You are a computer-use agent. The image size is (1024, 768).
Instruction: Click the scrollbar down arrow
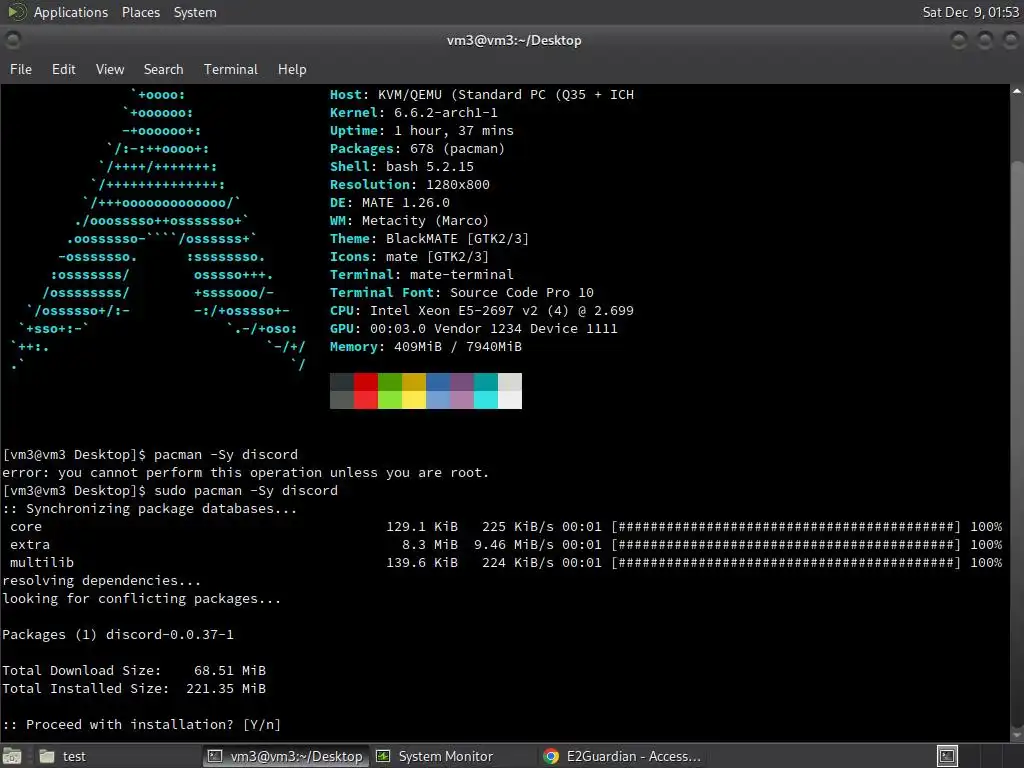coord(1017,736)
